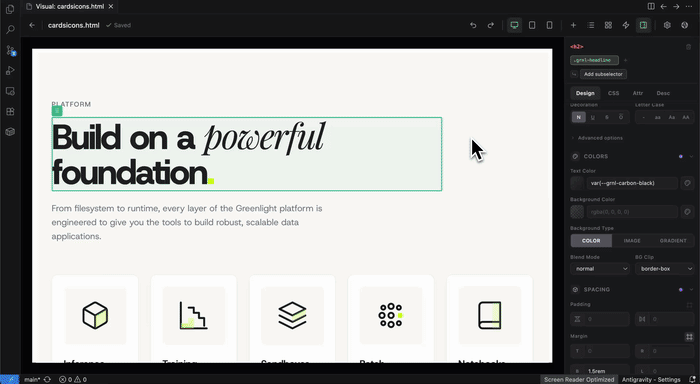This screenshot has width=700, height=384.
Task: Set letter case to lowercase (aa)
Action: point(658,117)
